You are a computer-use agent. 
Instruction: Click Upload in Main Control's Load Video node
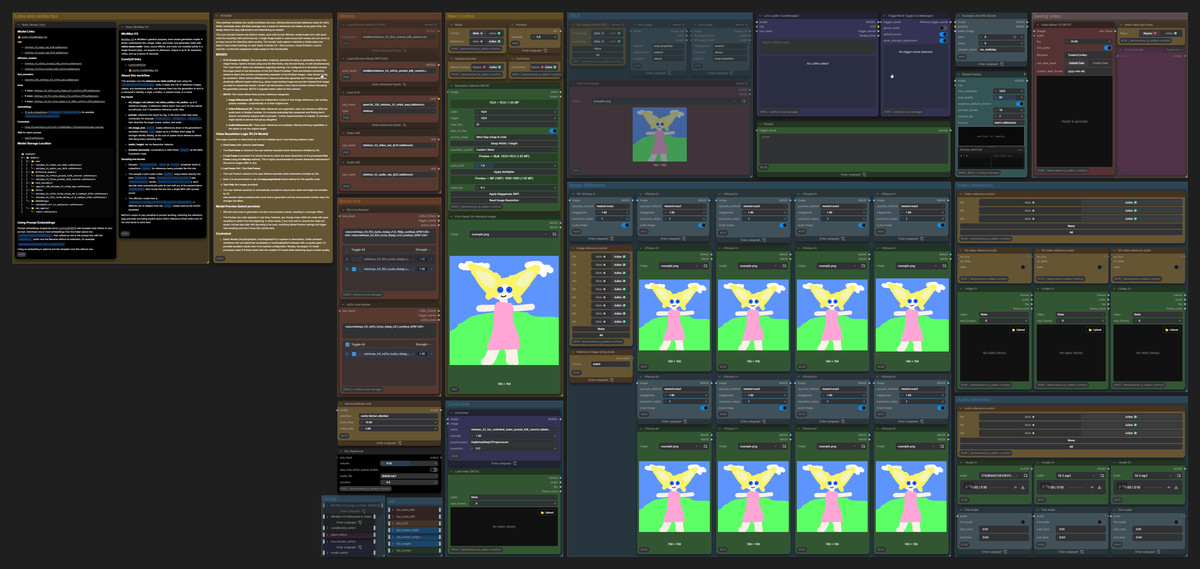click(547, 512)
